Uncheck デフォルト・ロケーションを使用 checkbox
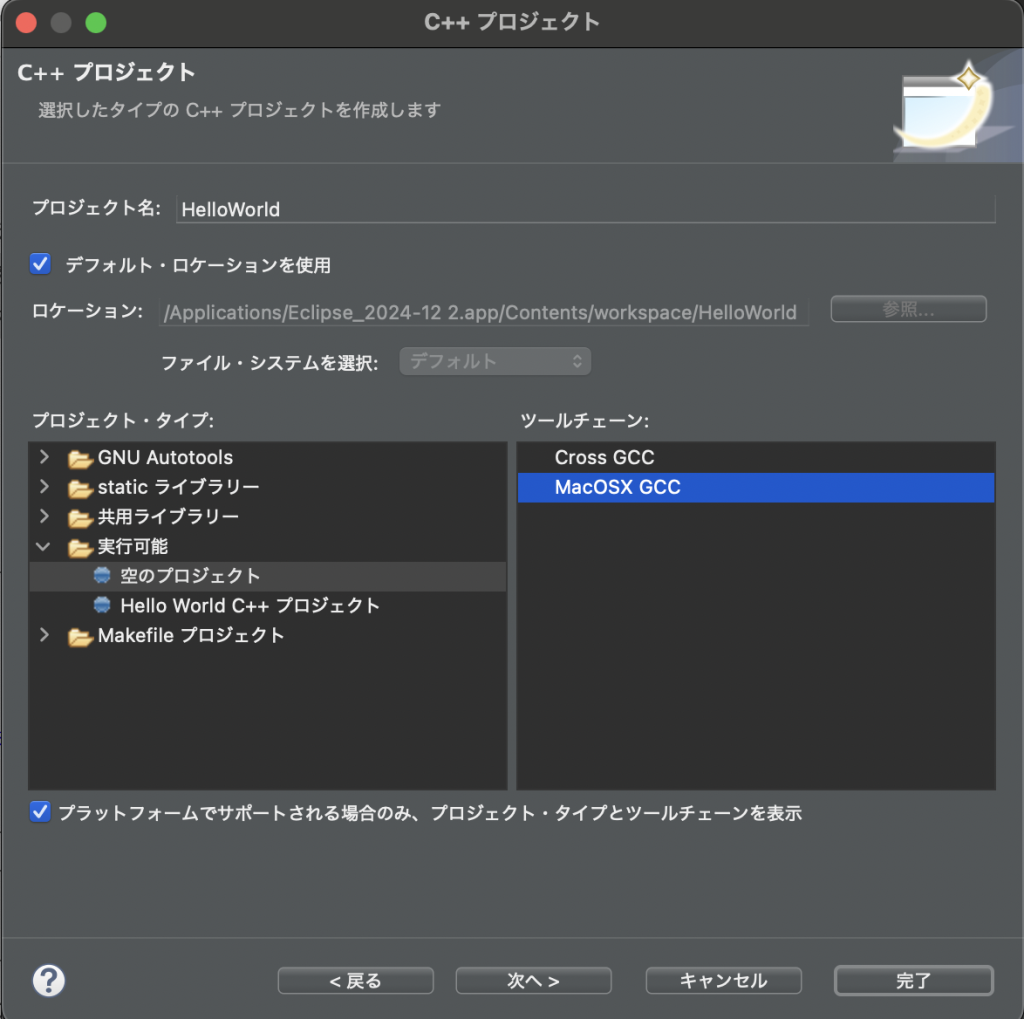 click(41, 265)
